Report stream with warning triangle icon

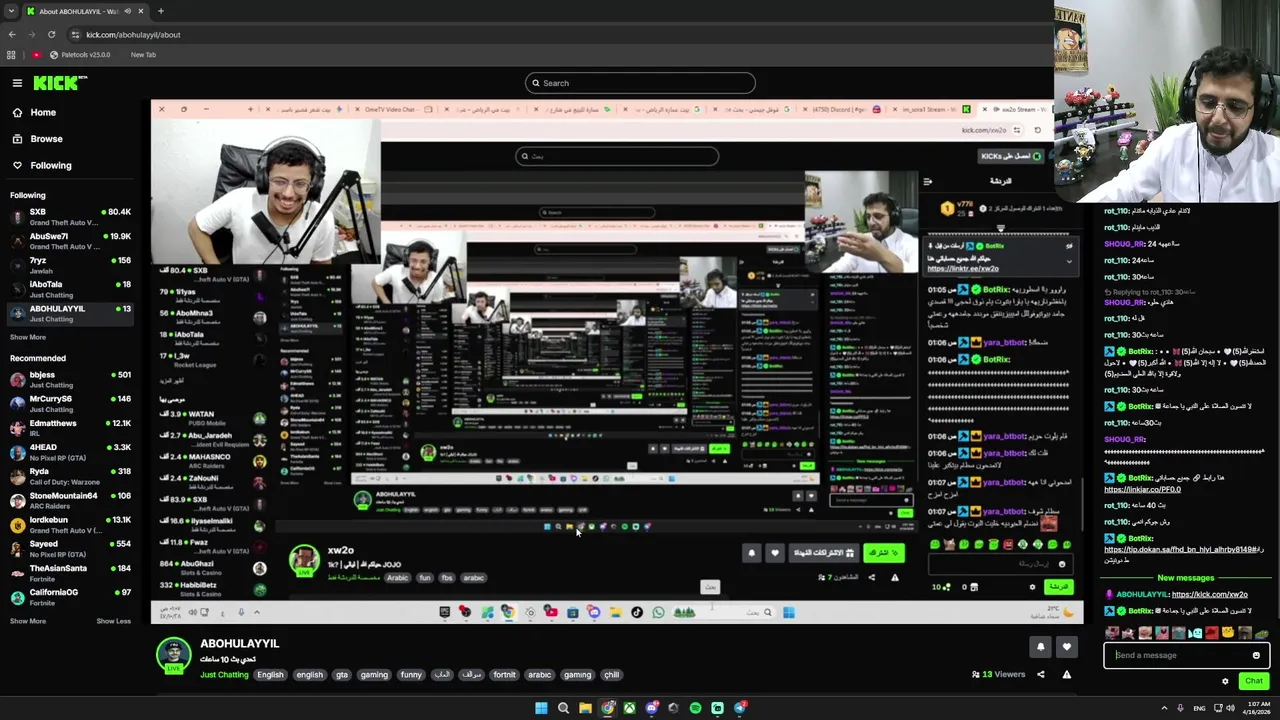point(1066,674)
